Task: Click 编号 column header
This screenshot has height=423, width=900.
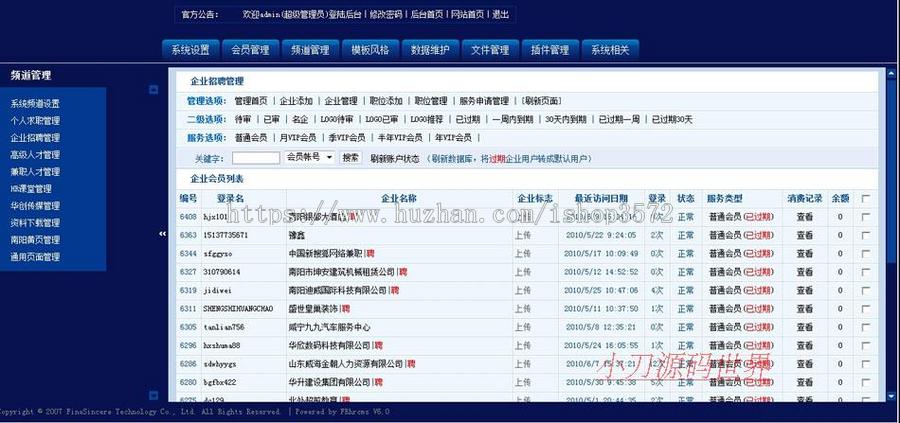Action: (188, 199)
